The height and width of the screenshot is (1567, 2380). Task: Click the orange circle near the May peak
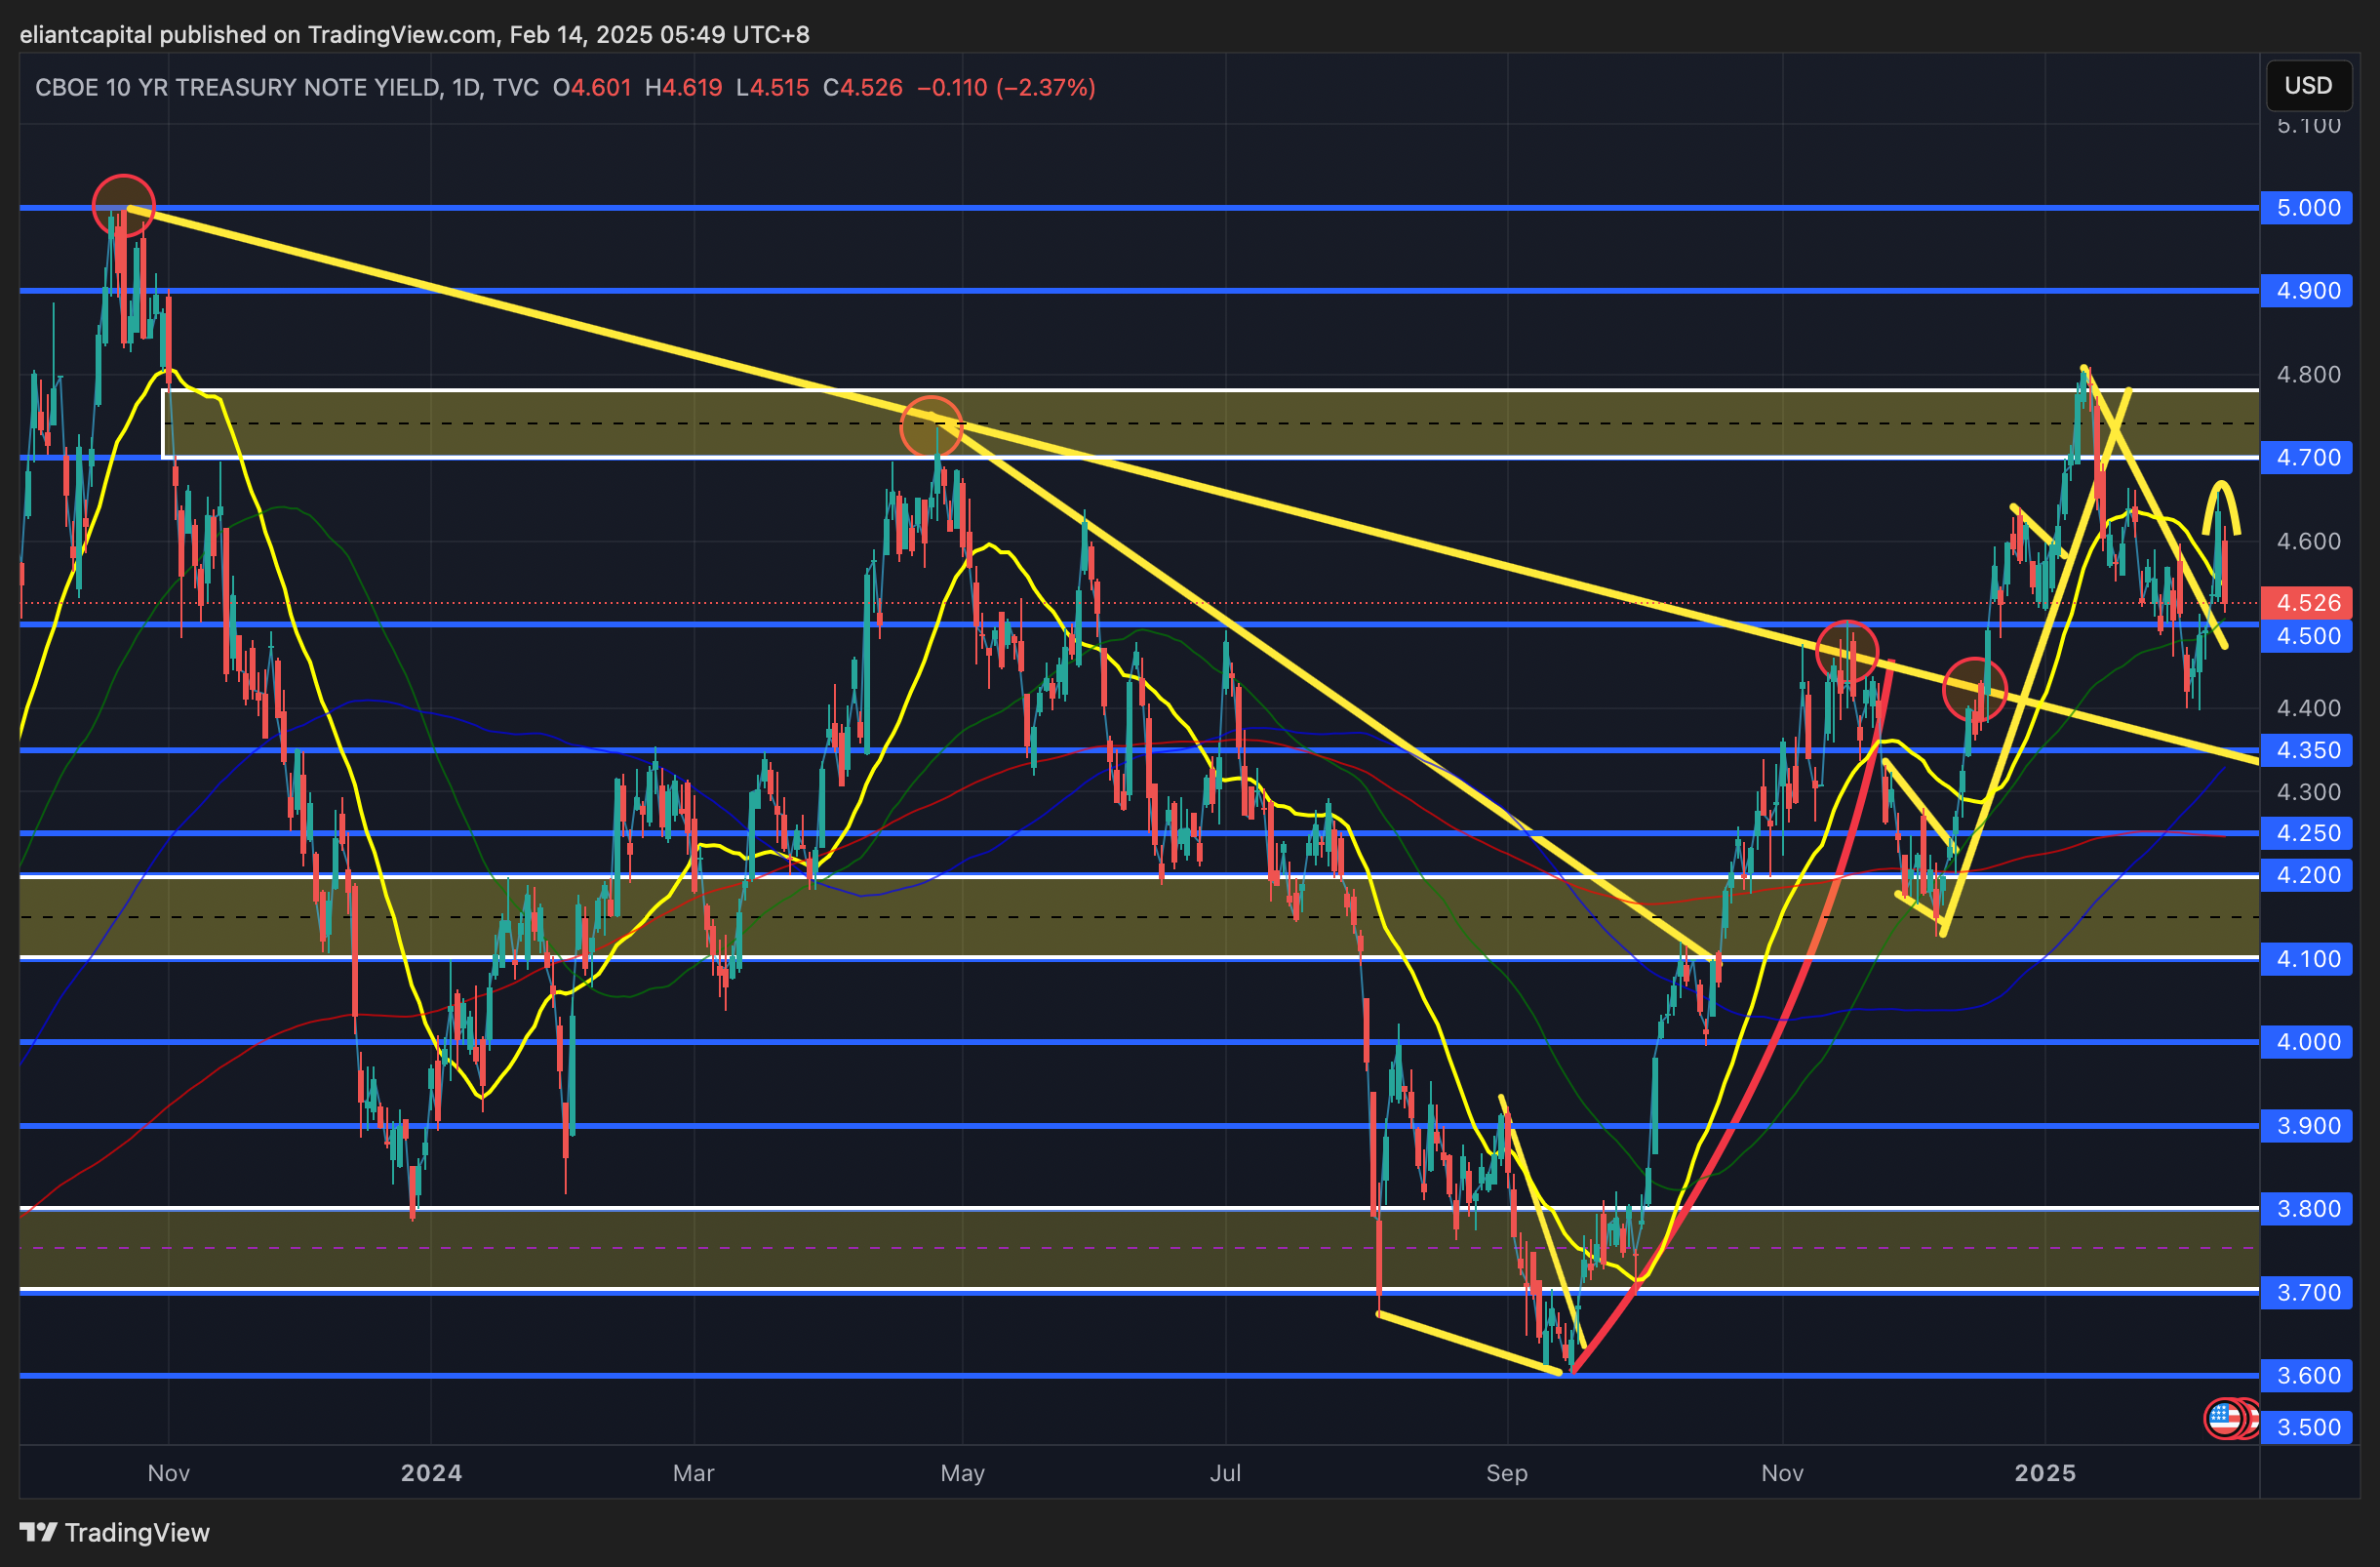[931, 427]
